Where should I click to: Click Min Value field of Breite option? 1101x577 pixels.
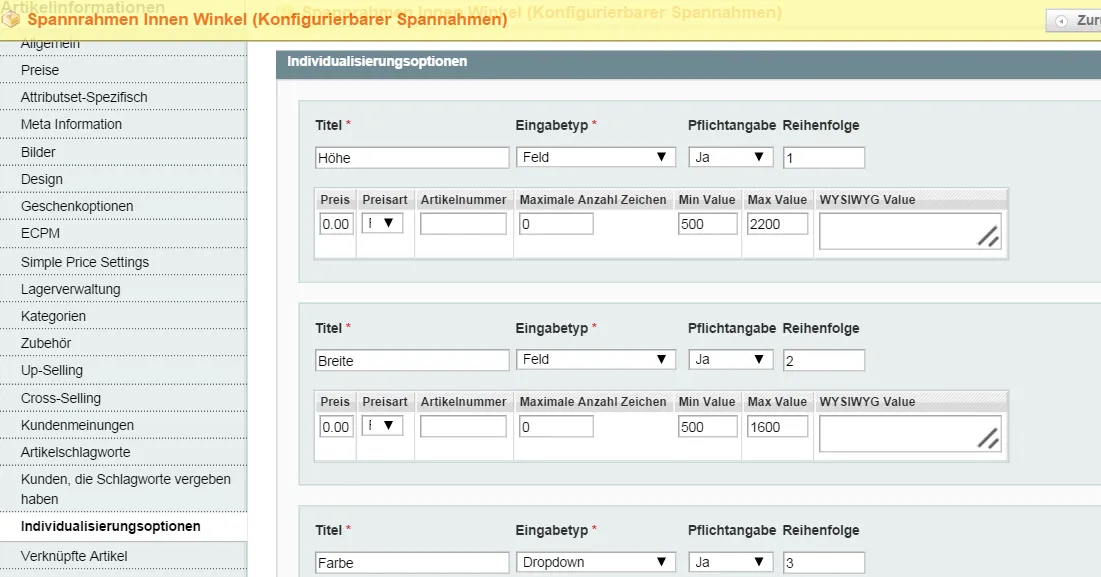coord(707,427)
